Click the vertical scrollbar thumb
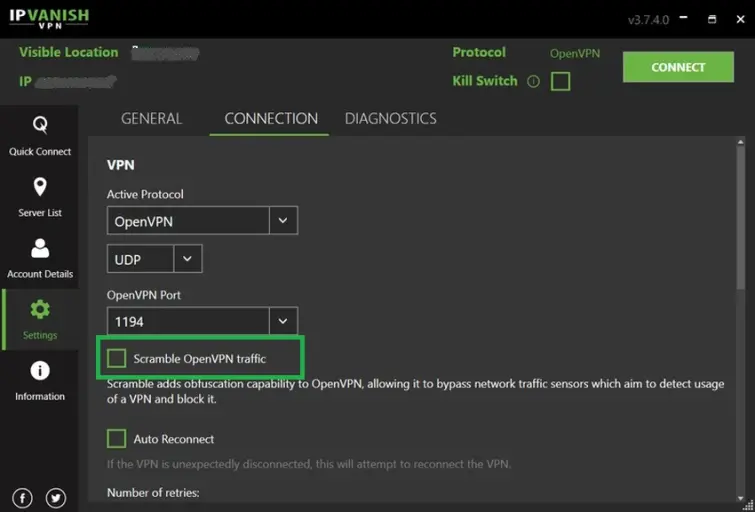 [x=741, y=218]
